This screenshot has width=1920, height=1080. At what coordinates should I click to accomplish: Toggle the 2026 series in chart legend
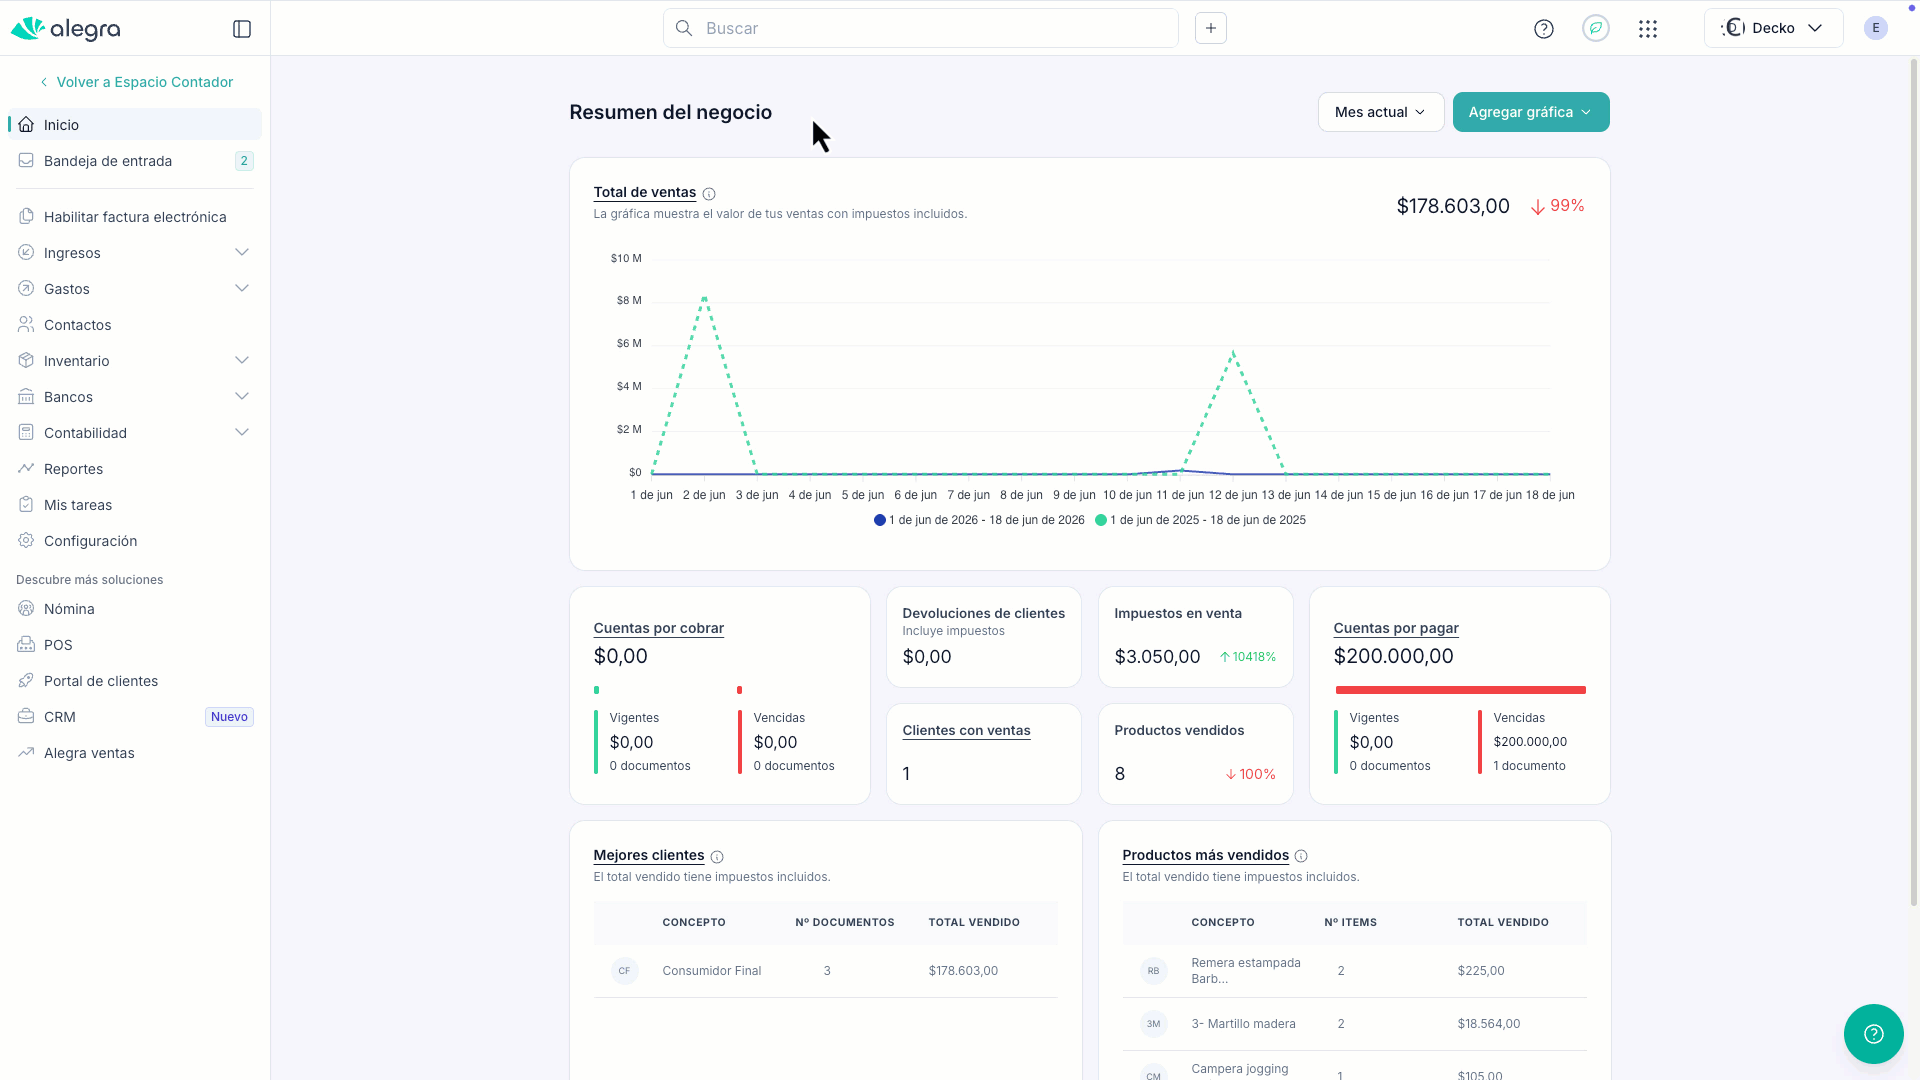[979, 520]
